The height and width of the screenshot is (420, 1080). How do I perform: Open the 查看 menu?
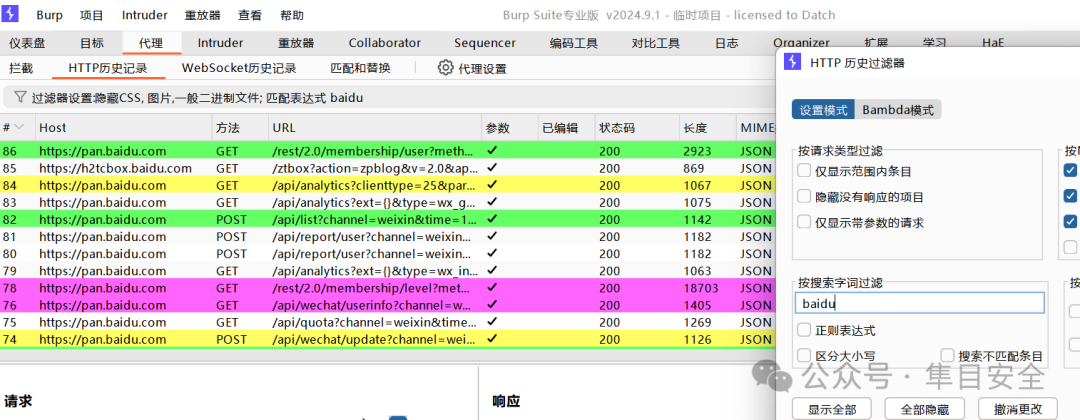(250, 15)
